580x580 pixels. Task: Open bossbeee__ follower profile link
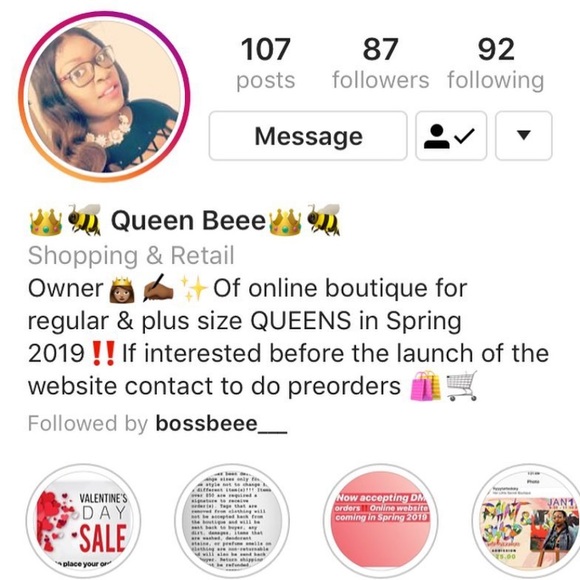coord(221,424)
